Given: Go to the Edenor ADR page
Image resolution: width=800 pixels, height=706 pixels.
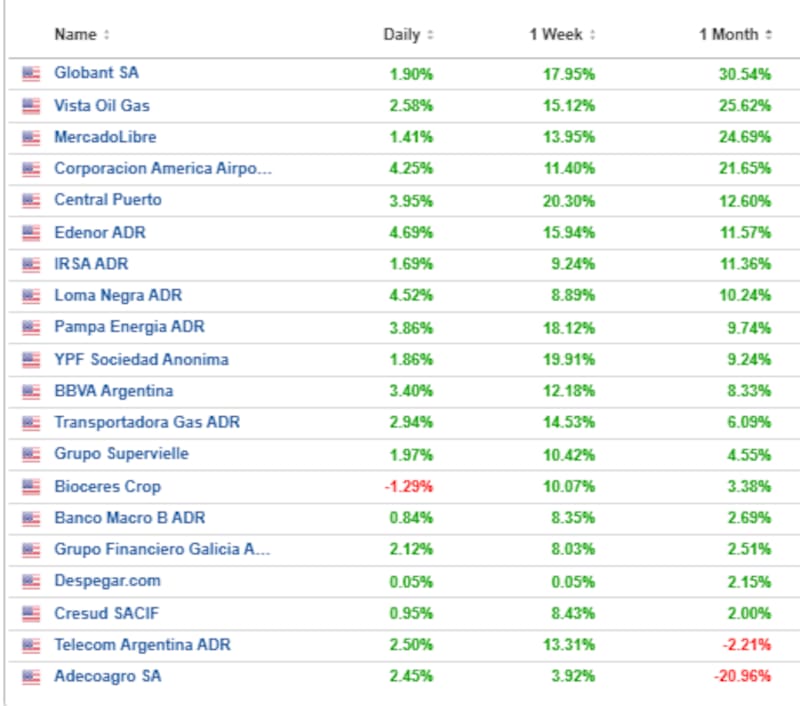Looking at the screenshot, I should tap(100, 232).
